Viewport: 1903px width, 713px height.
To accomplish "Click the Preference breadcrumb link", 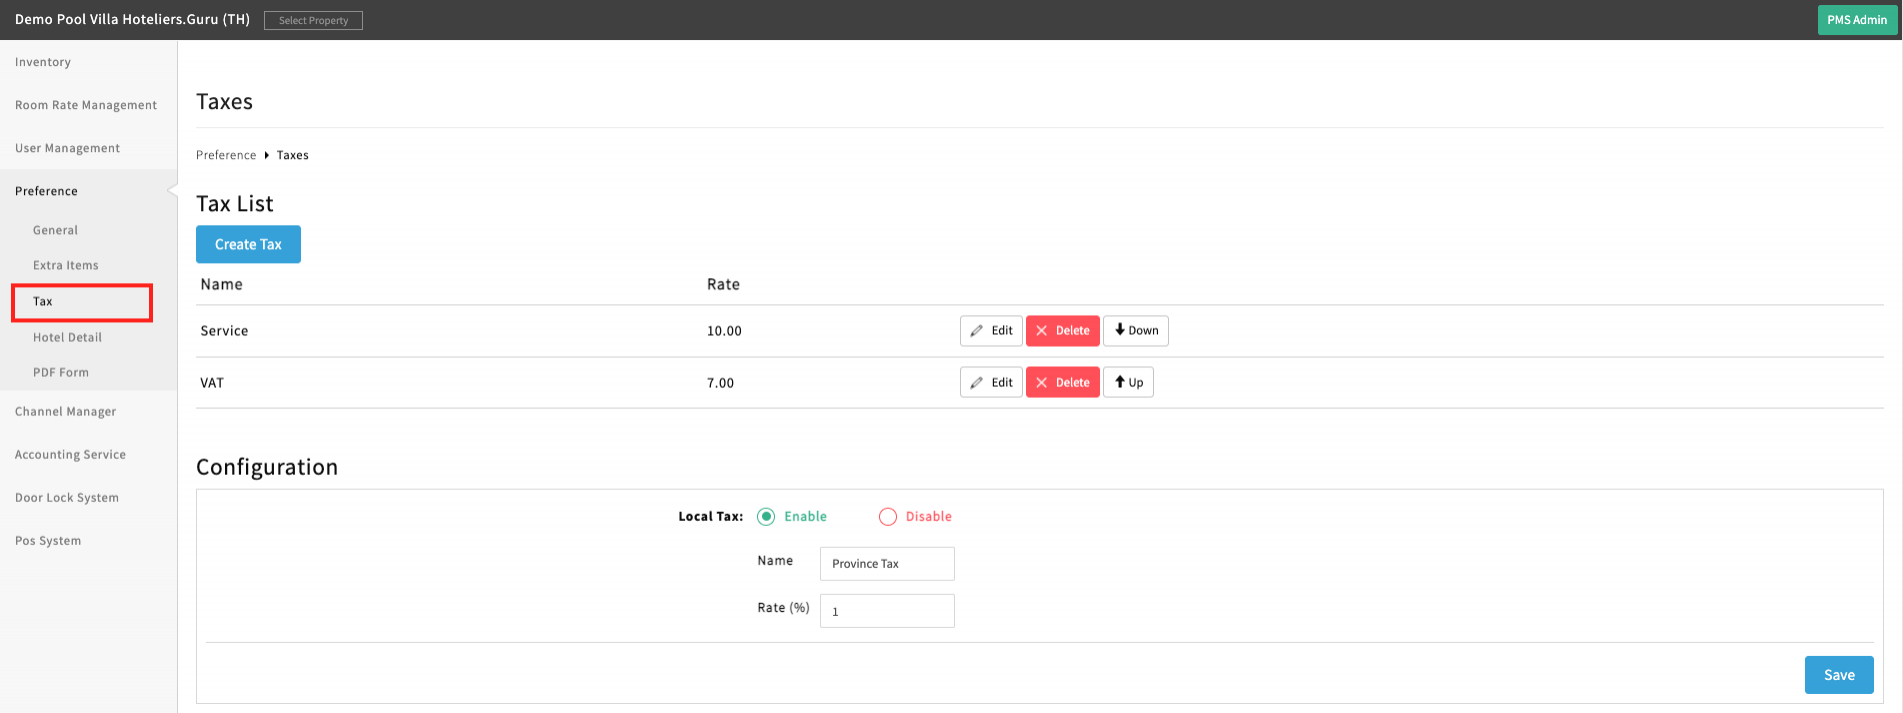I will point(226,155).
